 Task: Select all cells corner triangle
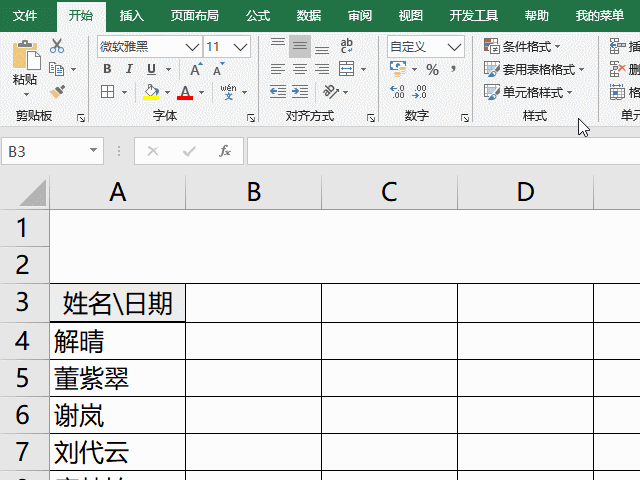coord(32,193)
